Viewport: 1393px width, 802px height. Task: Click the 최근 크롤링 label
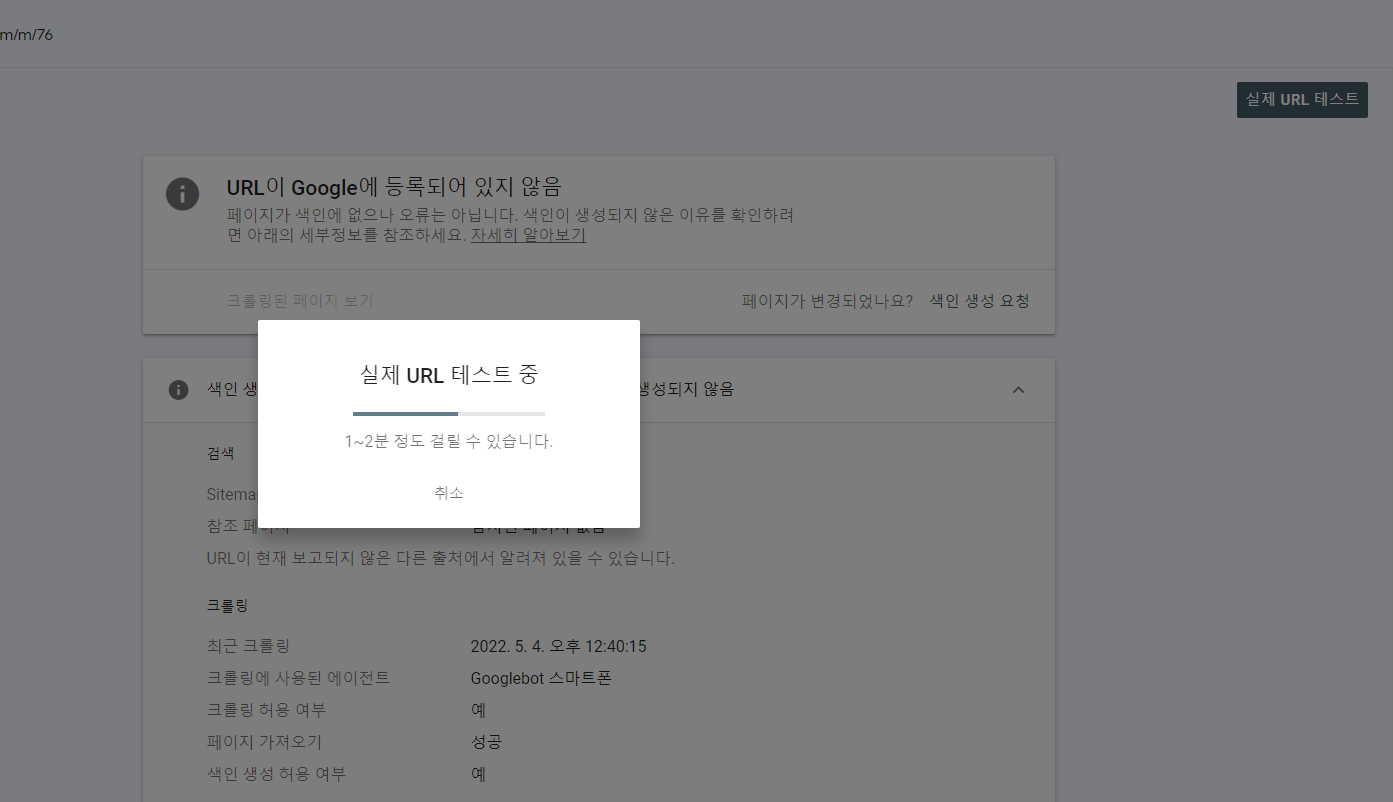[x=248, y=647]
